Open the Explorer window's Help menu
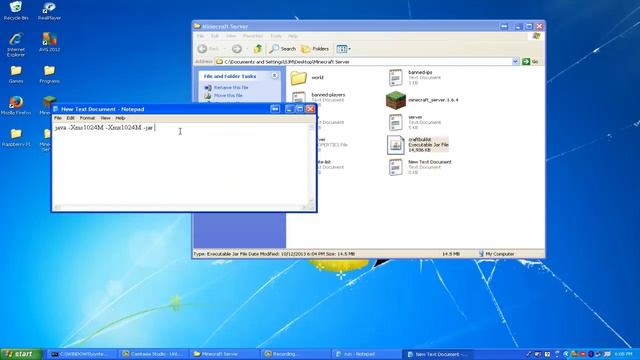Image resolution: width=640 pixels, height=360 pixels. pos(293,36)
